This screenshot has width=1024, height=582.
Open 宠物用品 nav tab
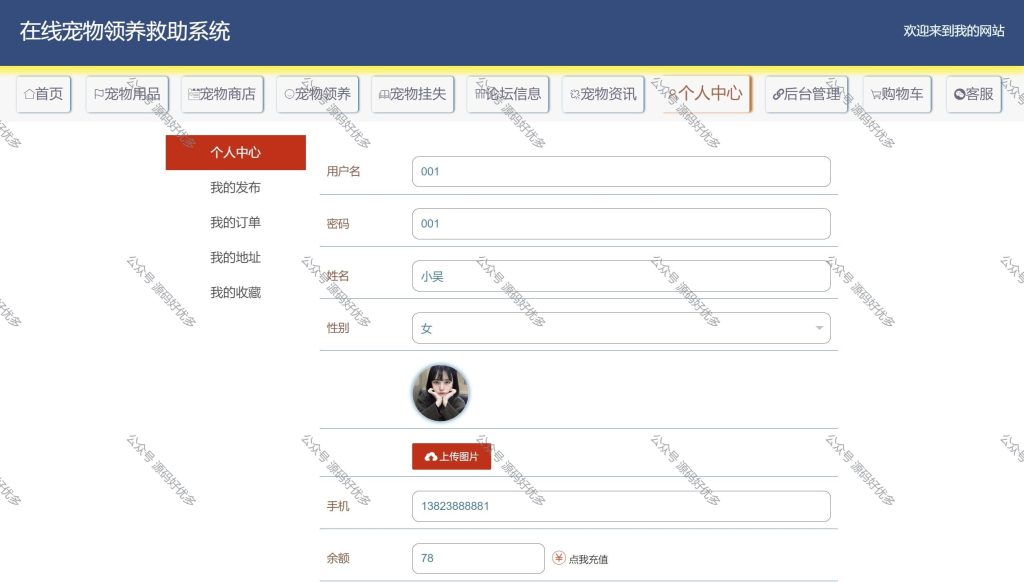point(127,94)
